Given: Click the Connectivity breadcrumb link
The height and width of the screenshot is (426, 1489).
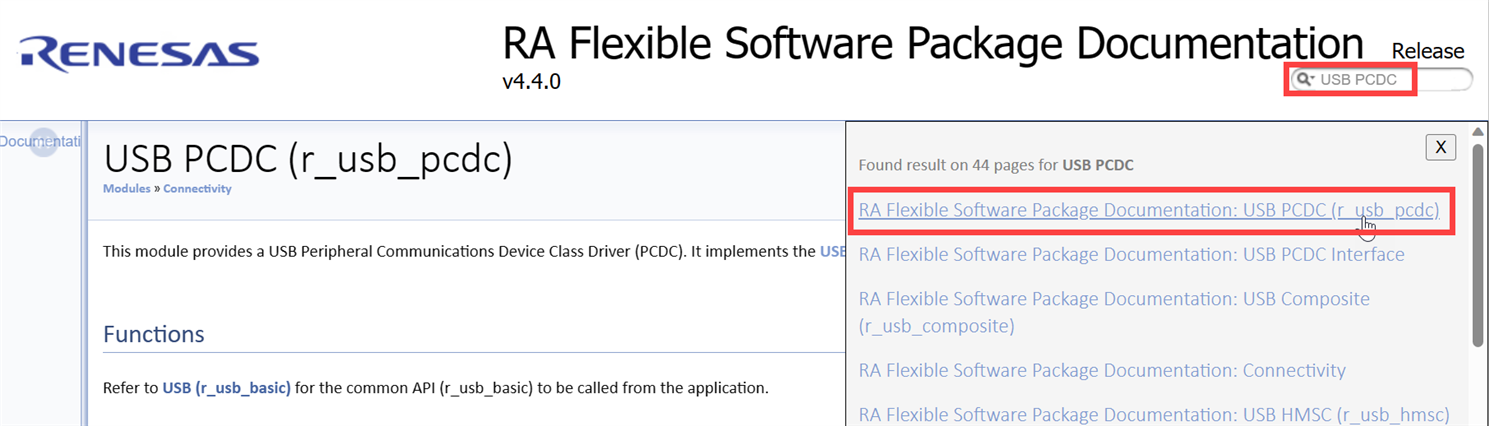Looking at the screenshot, I should pyautogui.click(x=197, y=188).
